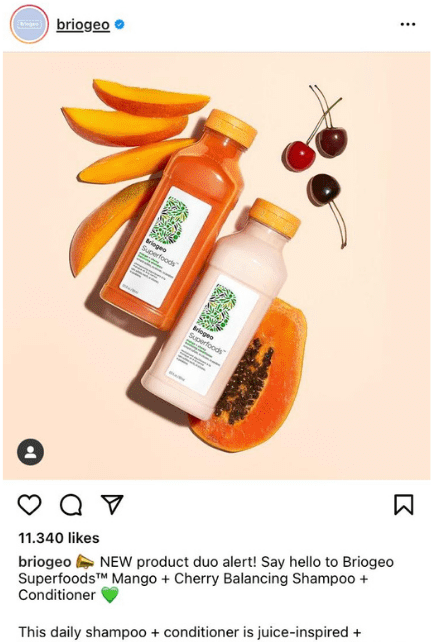Click the blue verified badge

tap(120, 25)
